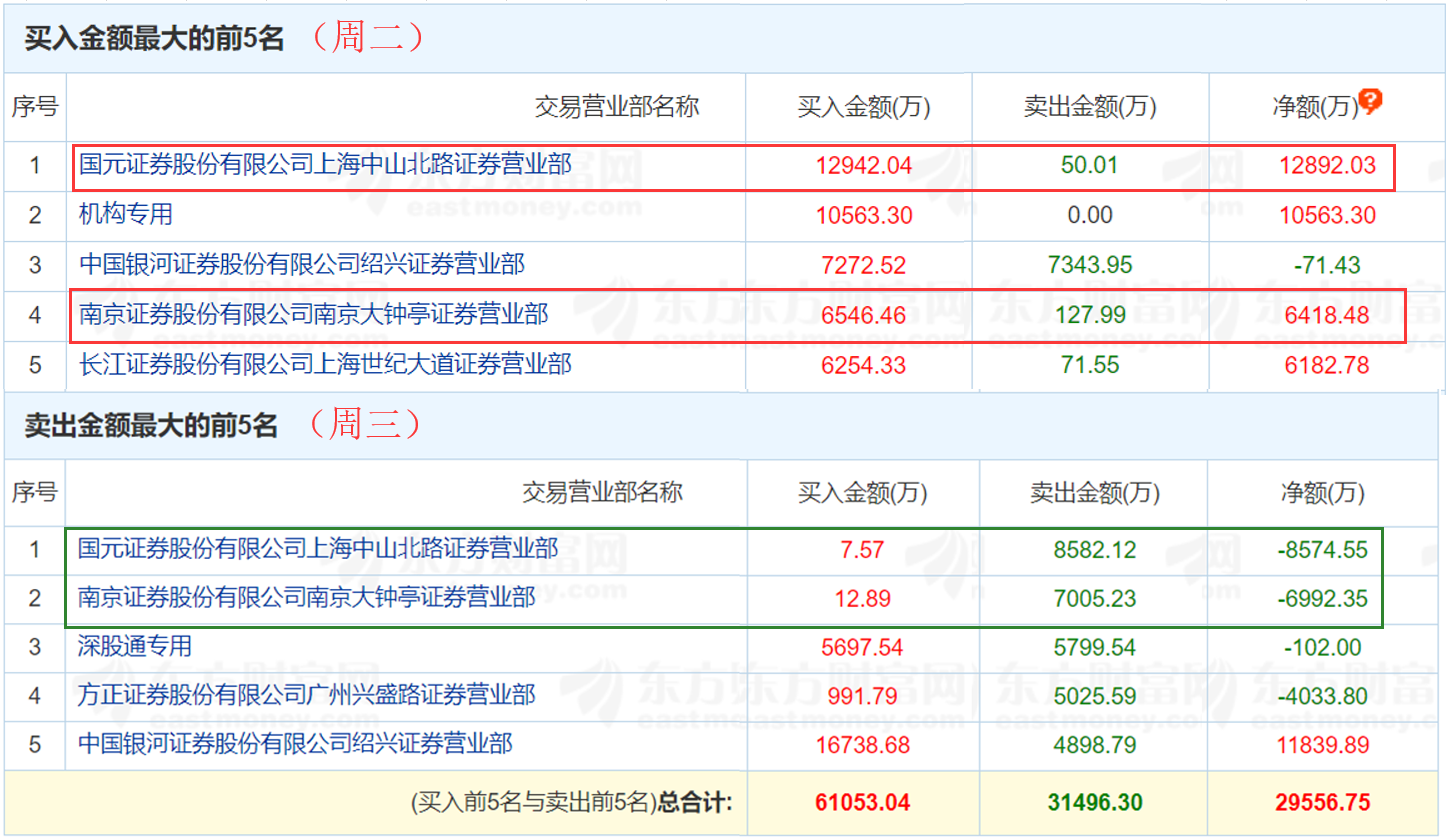Click 交易营业部名称 header in the 买入金额最大 table
Image resolution: width=1446 pixels, height=839 pixels.
tap(617, 107)
